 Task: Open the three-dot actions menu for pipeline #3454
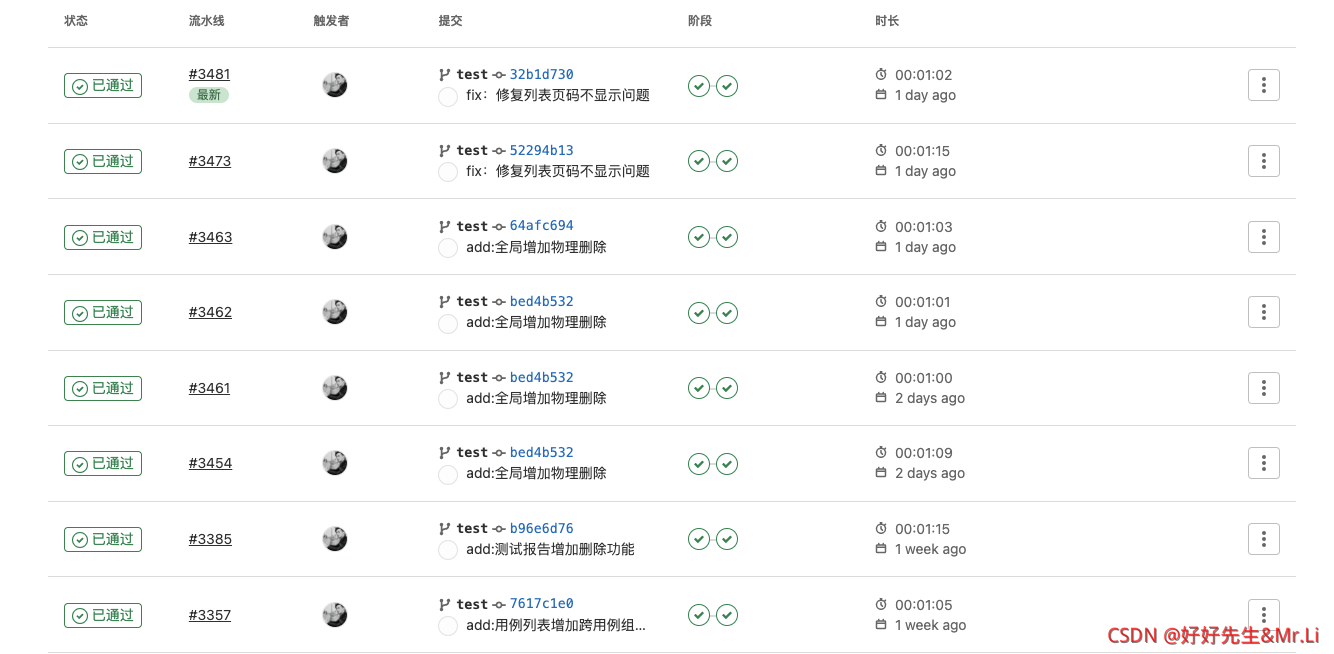point(1264,463)
